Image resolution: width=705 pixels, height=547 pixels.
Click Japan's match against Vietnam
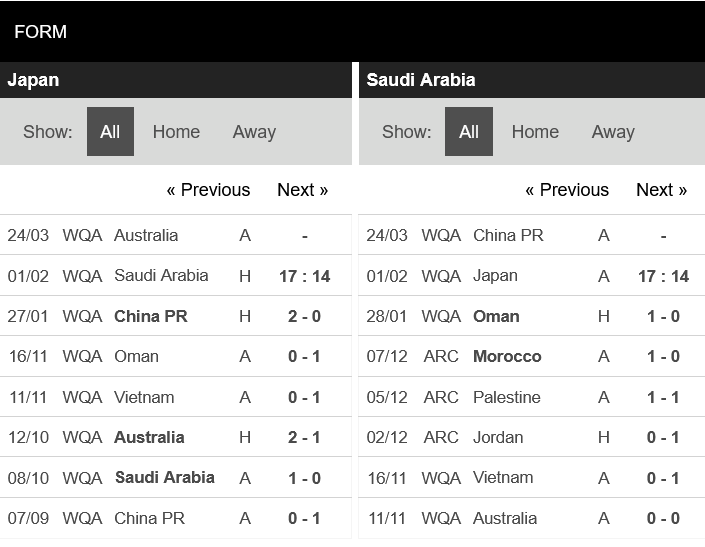[x=144, y=397]
